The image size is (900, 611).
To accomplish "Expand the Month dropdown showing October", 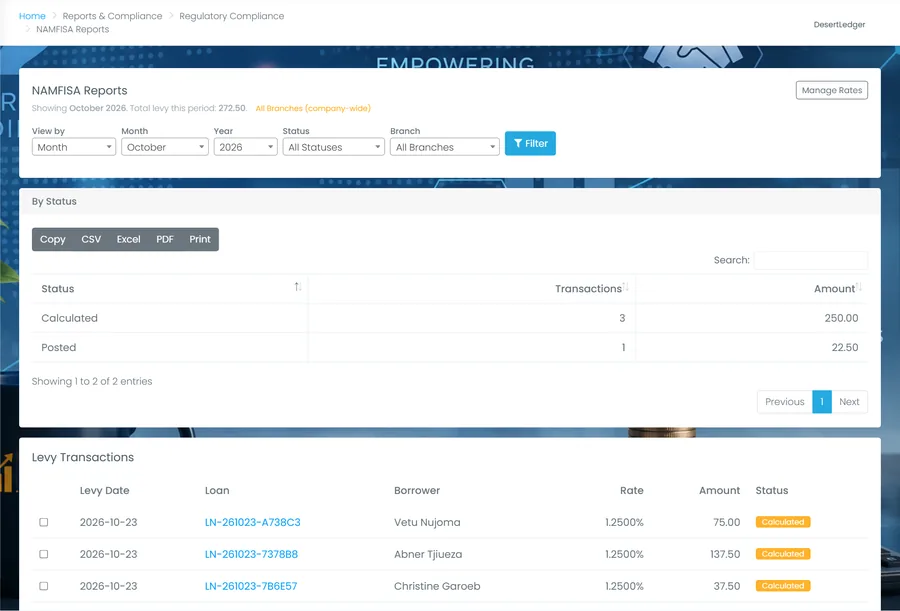I will [165, 147].
